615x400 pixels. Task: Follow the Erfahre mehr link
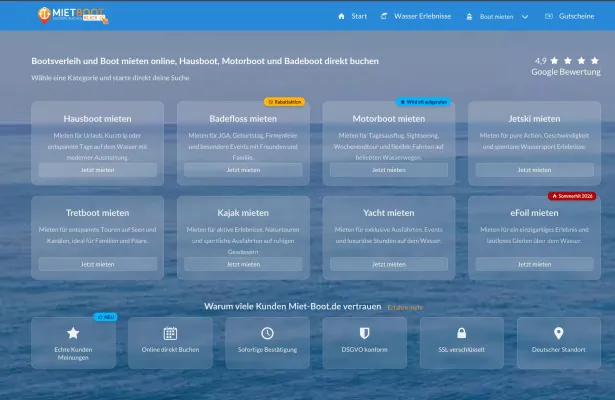tap(405, 307)
